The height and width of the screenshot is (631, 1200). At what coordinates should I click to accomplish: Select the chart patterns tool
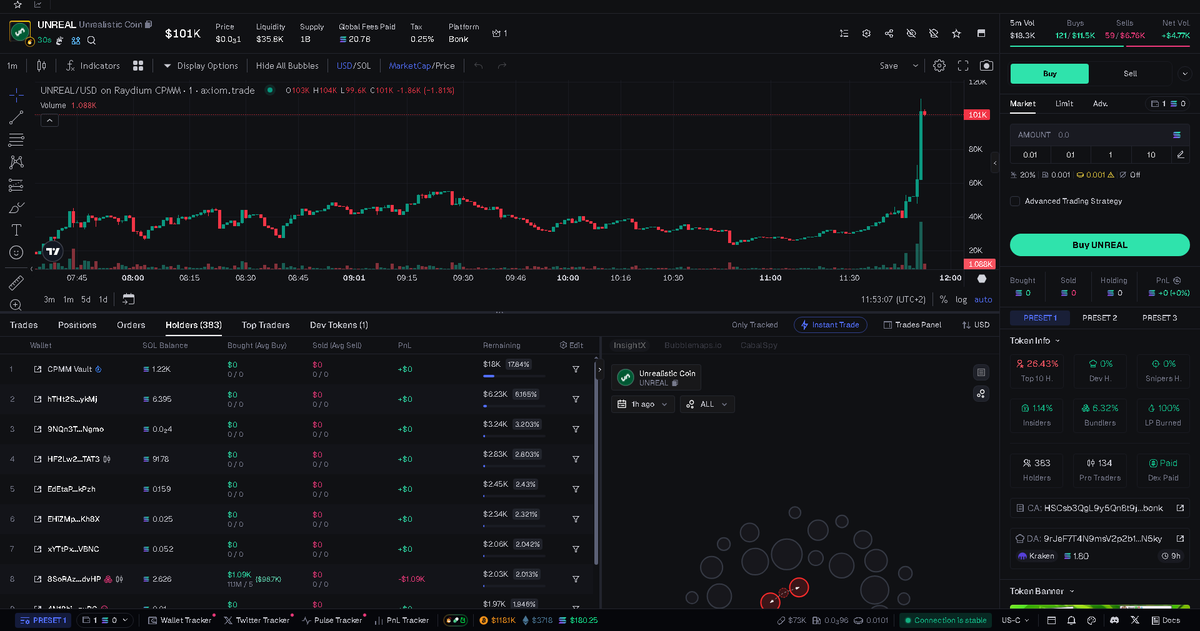[x=16, y=161]
